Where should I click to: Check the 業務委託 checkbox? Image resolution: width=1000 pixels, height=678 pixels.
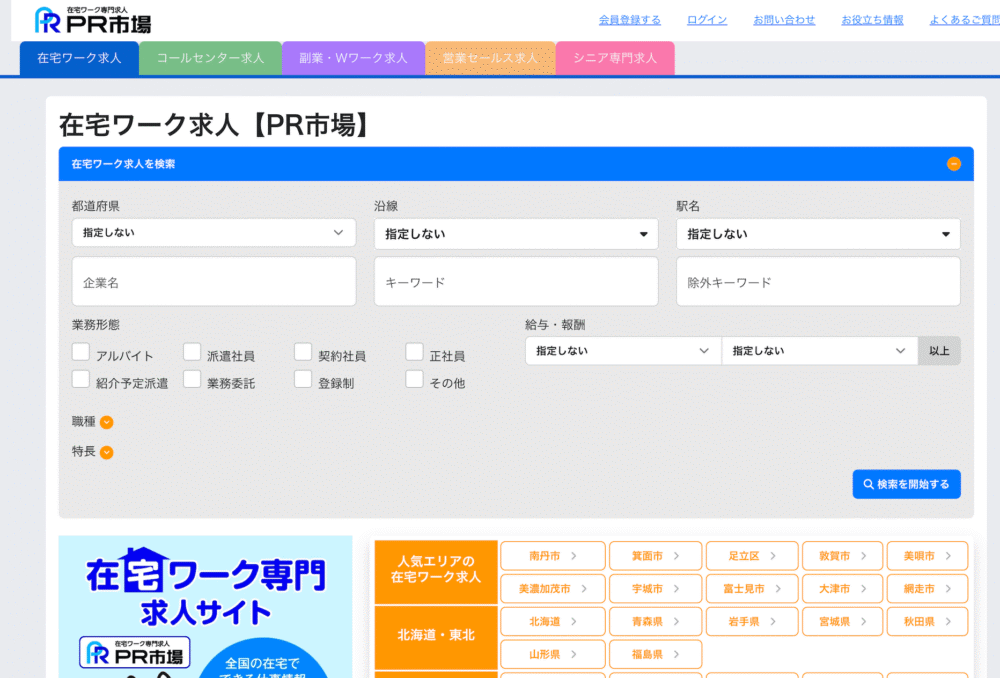(x=192, y=379)
